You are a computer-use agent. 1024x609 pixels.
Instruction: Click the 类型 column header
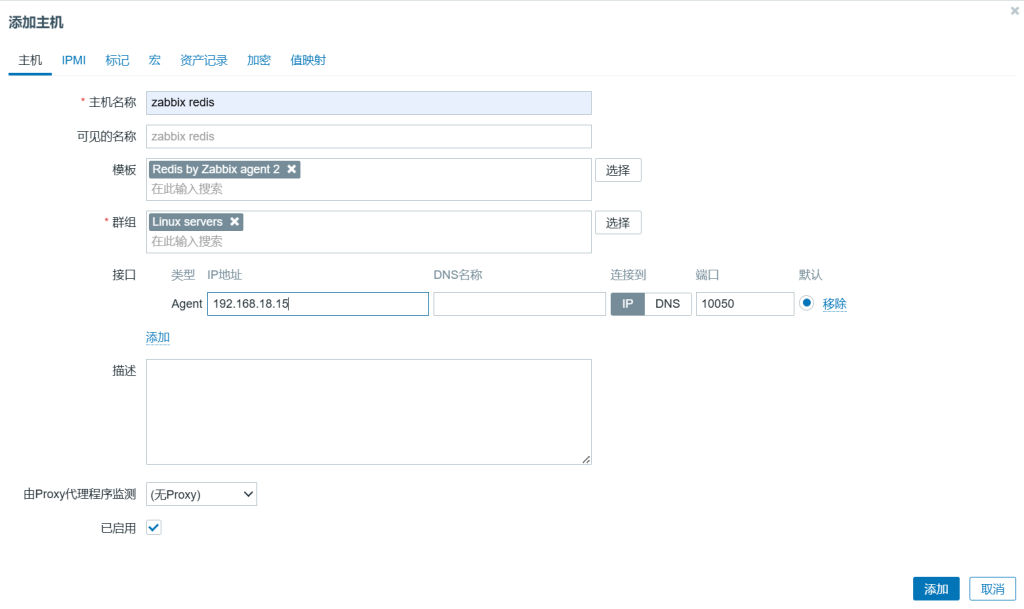(183, 275)
